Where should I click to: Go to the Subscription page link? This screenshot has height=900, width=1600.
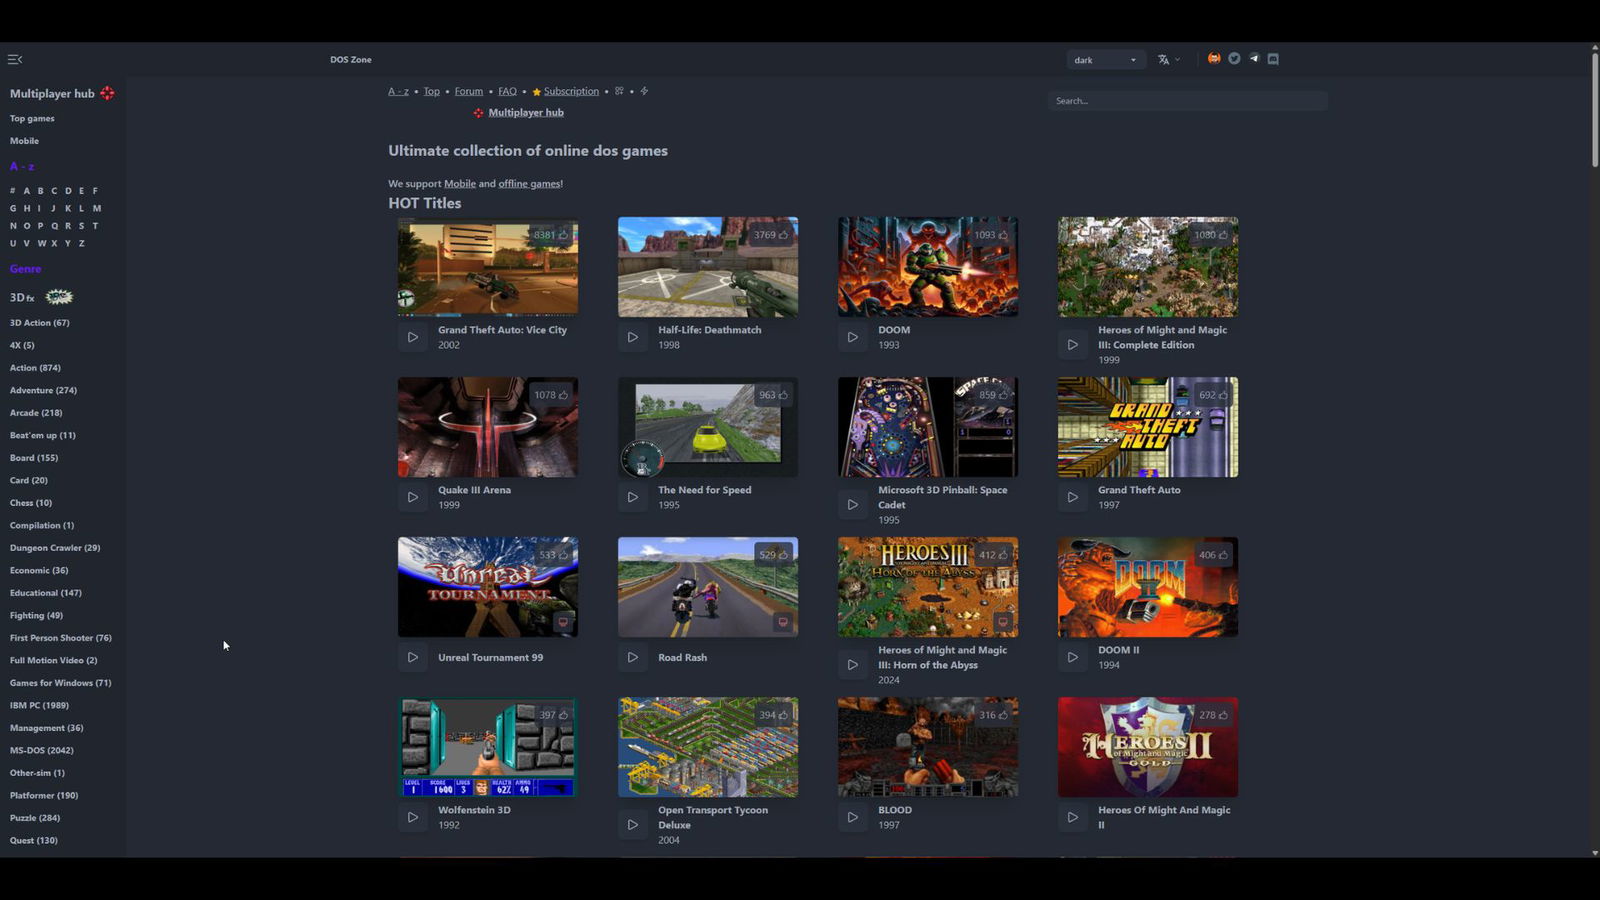point(571,91)
